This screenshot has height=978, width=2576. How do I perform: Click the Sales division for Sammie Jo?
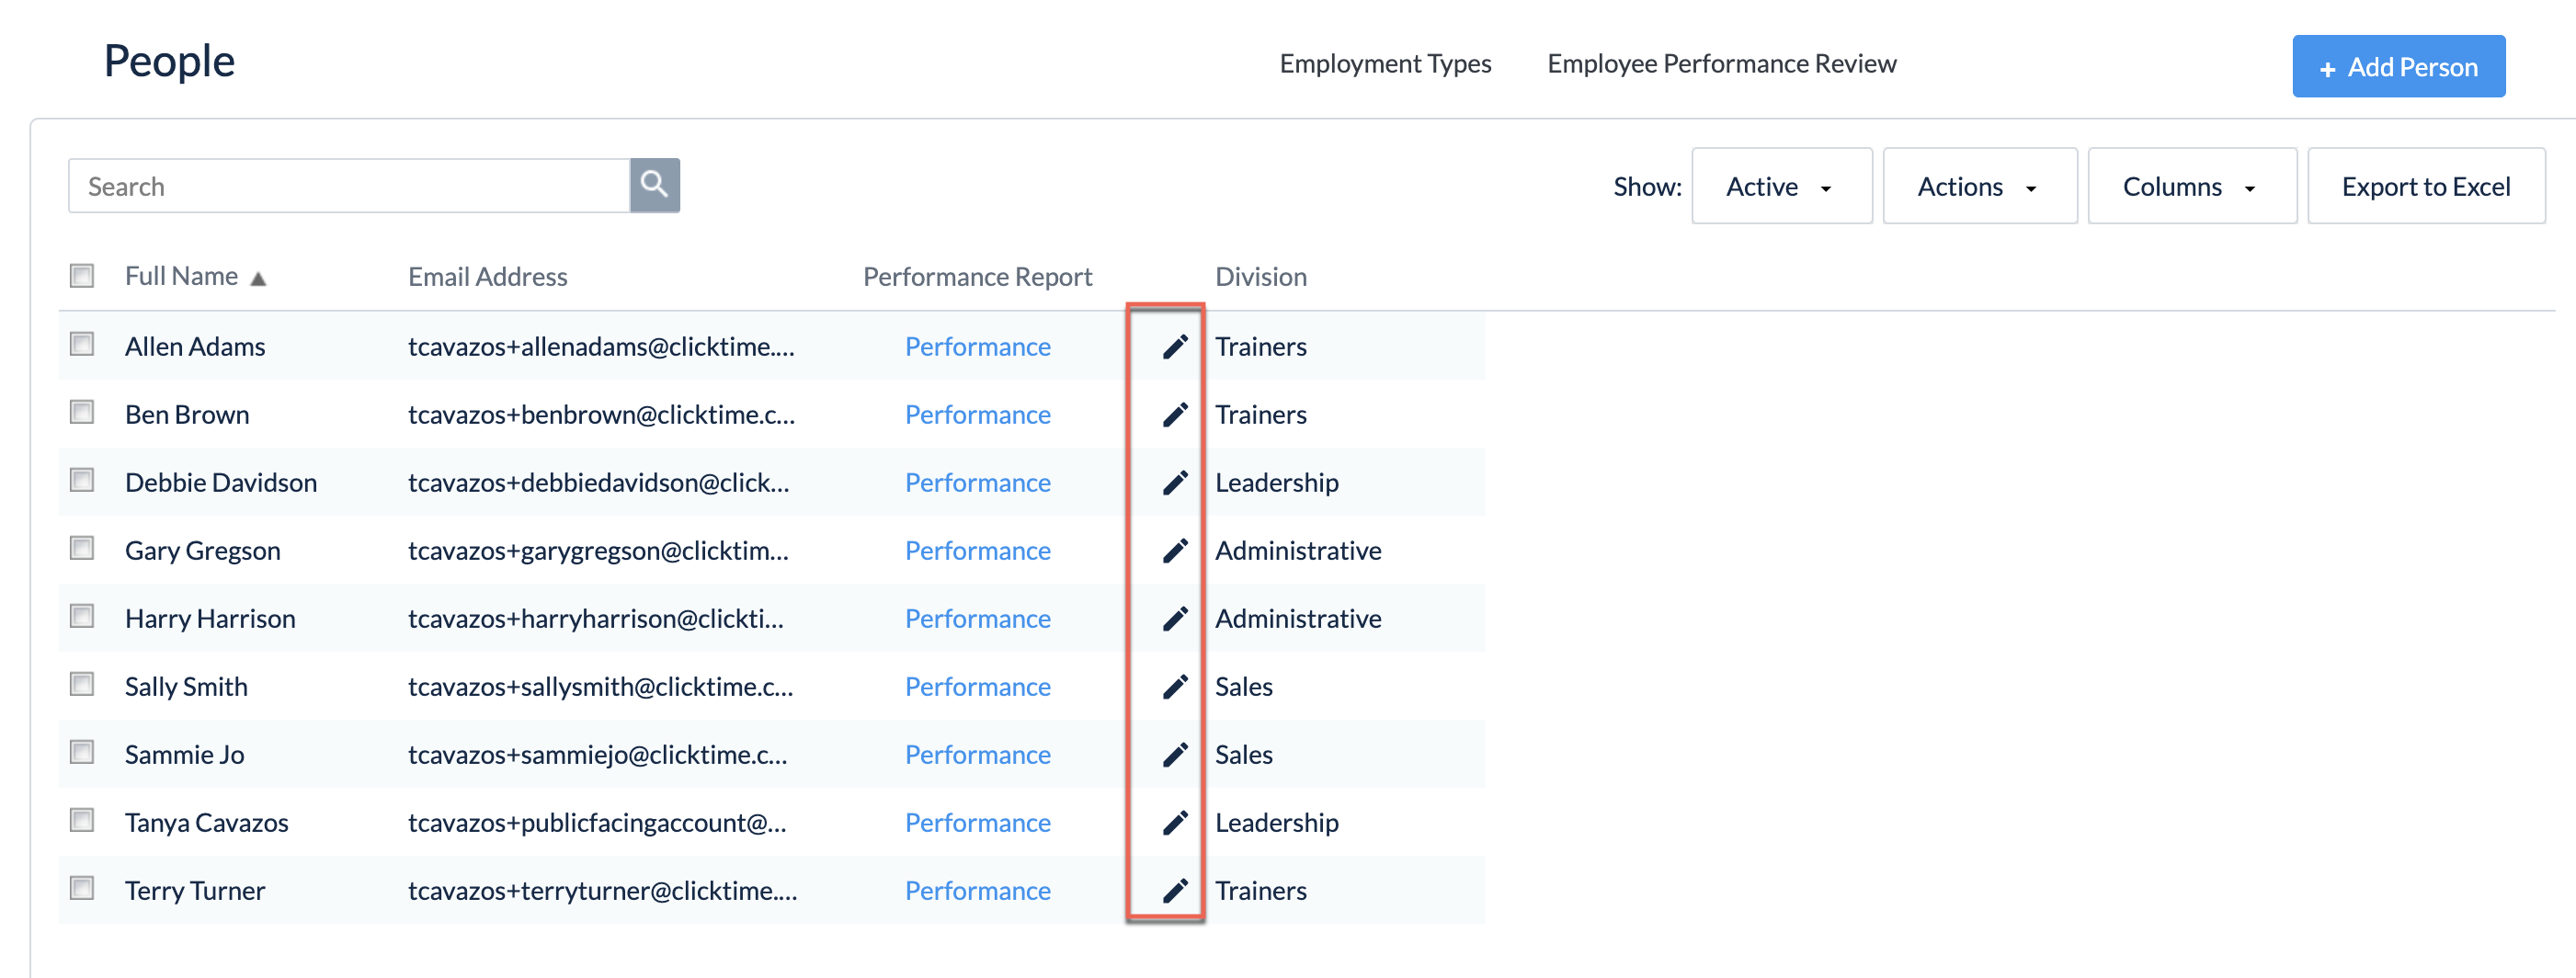pos(1243,755)
